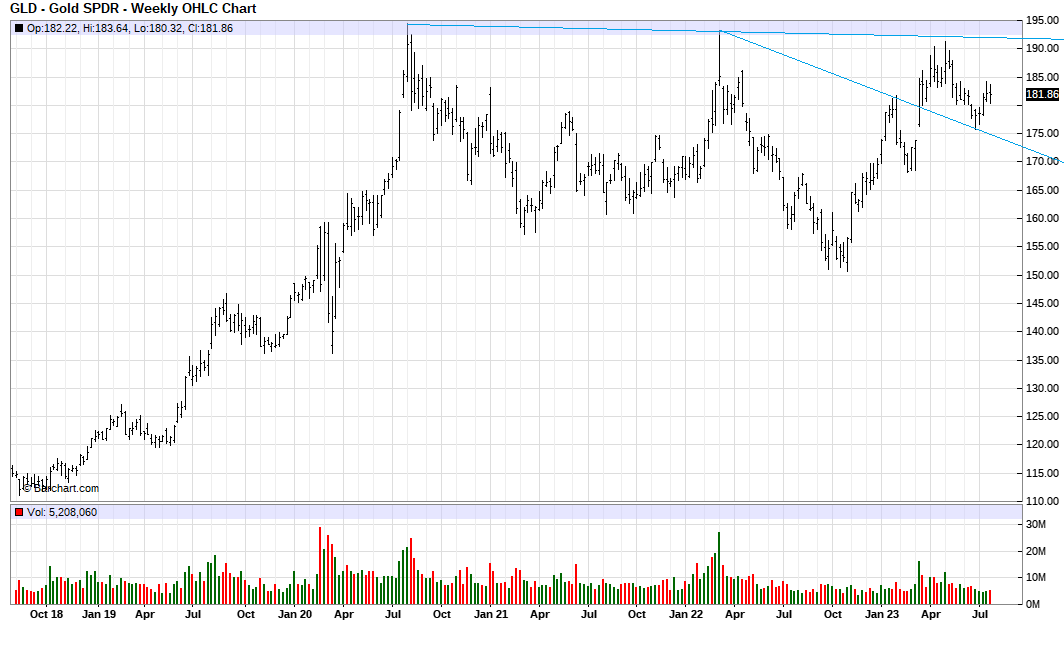The width and height of the screenshot is (1064, 645).
Task: Click the 0M volume axis label
Action: tap(1033, 604)
